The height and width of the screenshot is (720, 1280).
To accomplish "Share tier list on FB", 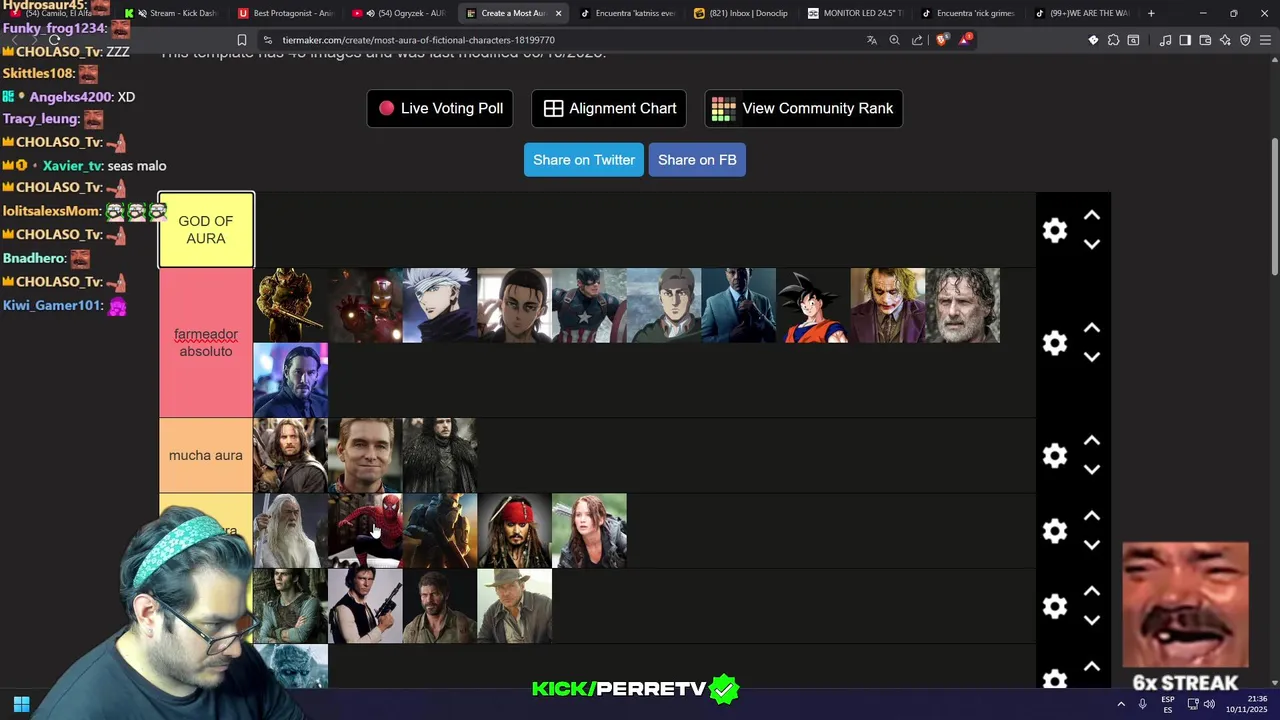I will [x=697, y=160].
